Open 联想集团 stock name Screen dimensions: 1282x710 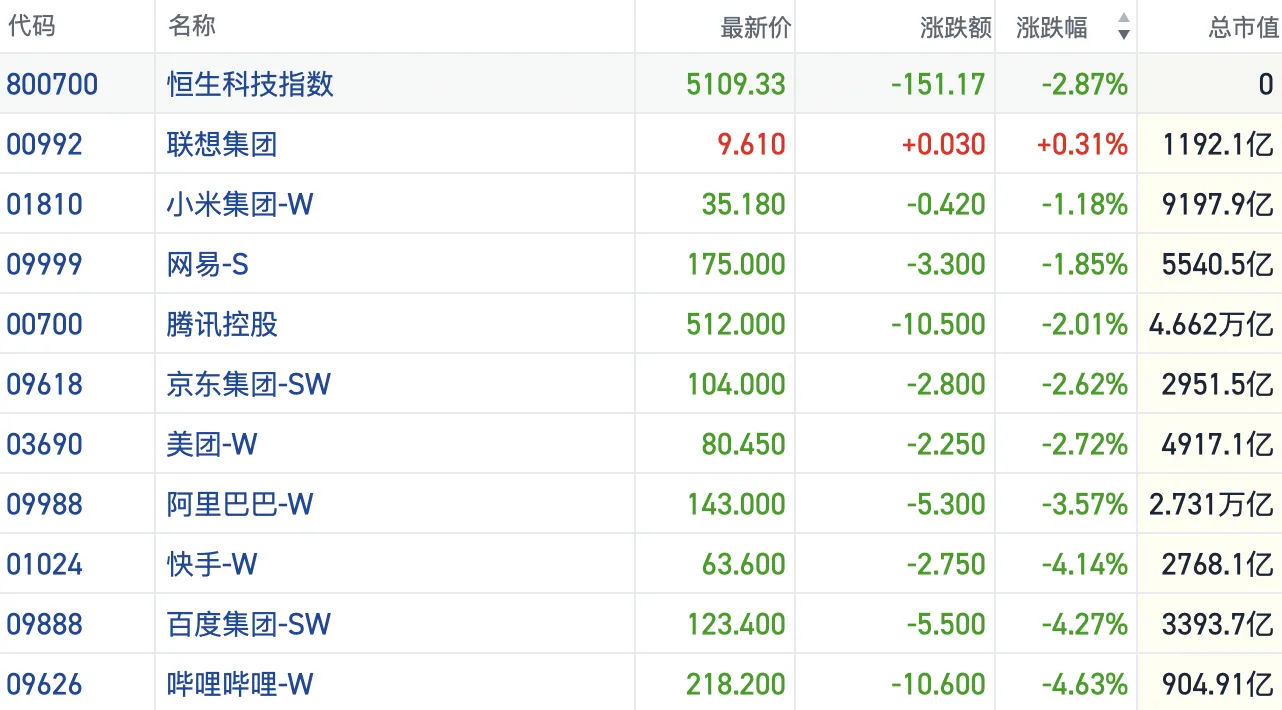(222, 144)
